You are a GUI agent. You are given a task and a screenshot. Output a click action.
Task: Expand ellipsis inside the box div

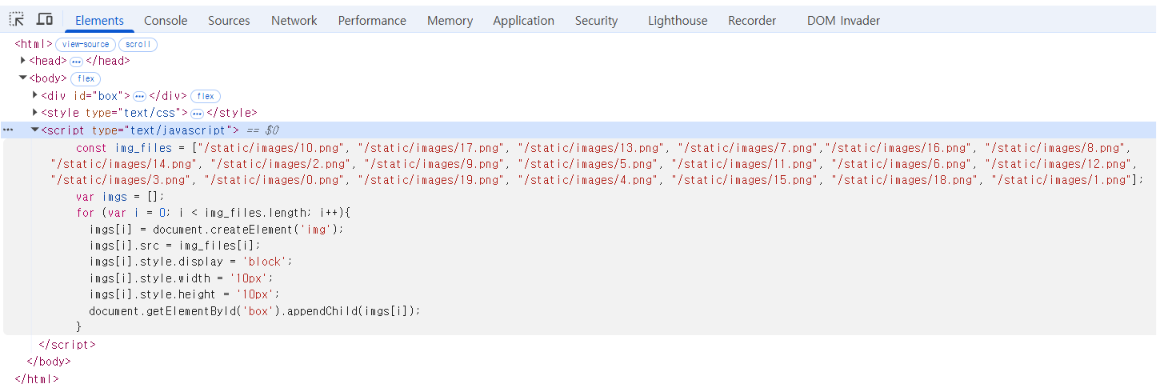point(139,96)
